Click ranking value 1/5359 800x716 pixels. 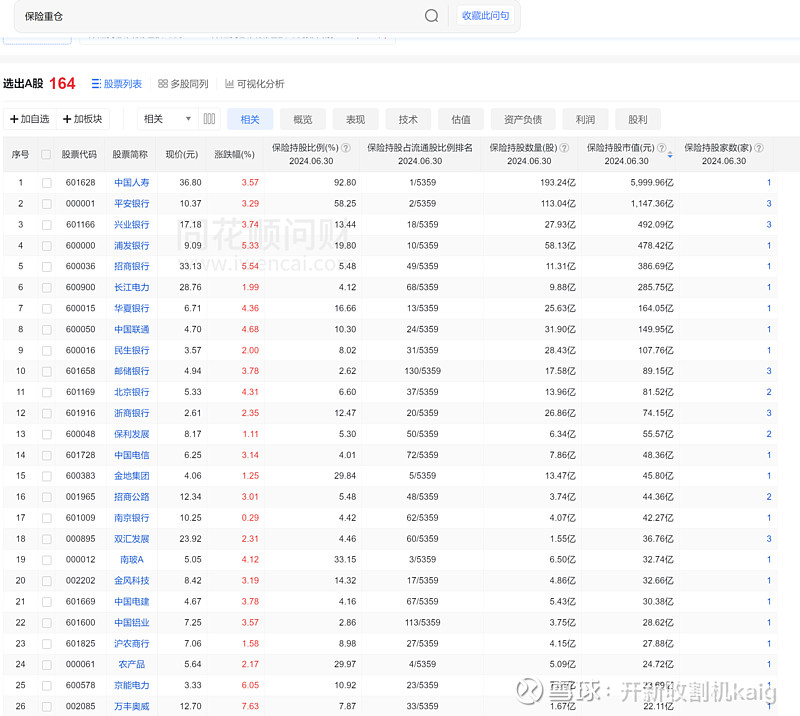tap(422, 183)
